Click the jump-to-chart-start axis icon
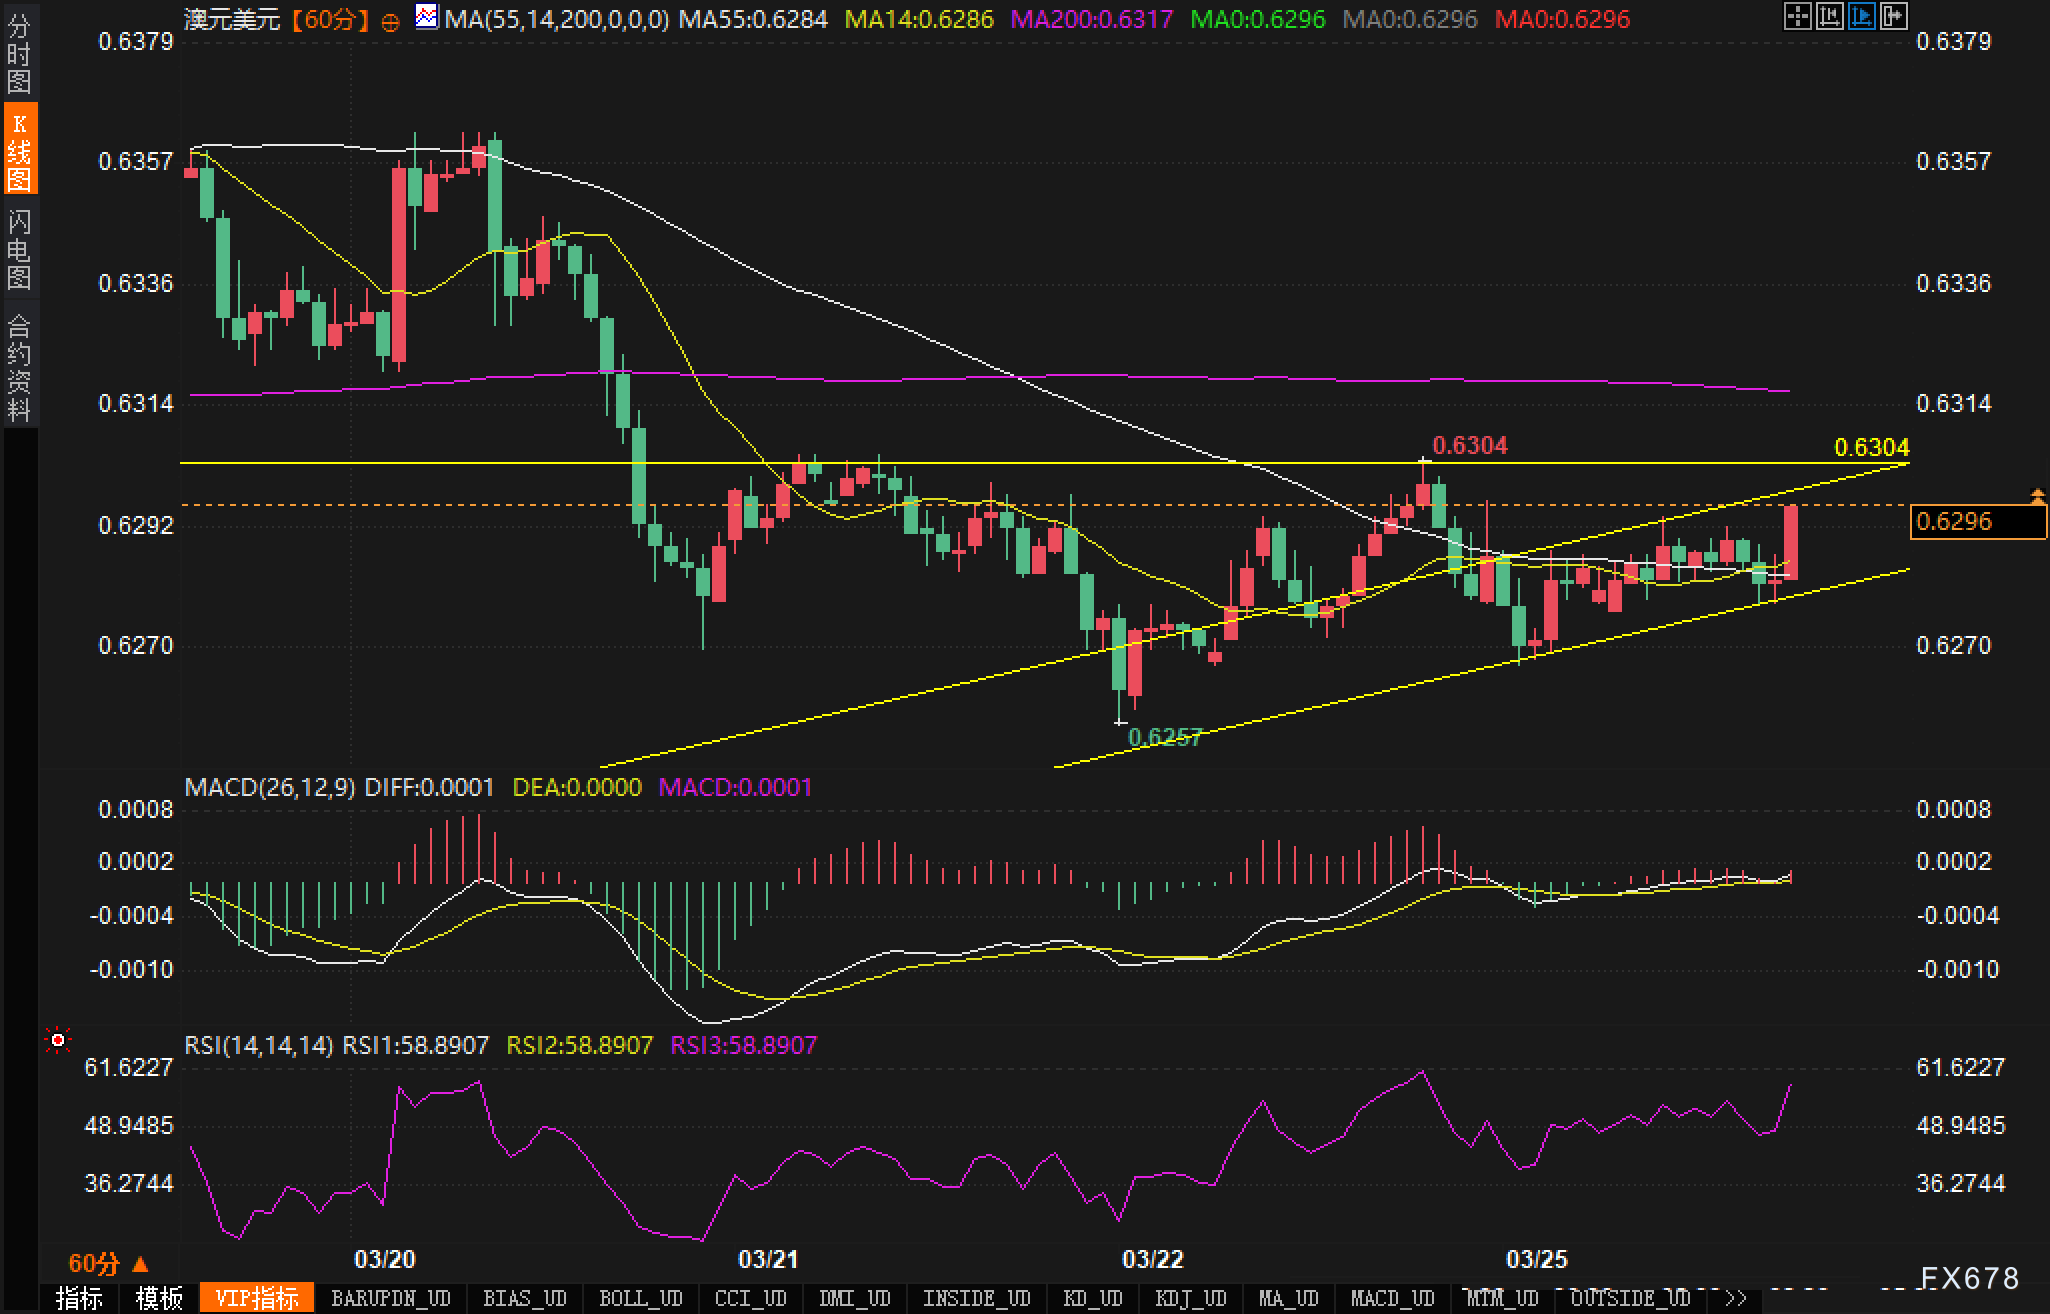Screen dimensions: 2050x1314 pos(1829,16)
